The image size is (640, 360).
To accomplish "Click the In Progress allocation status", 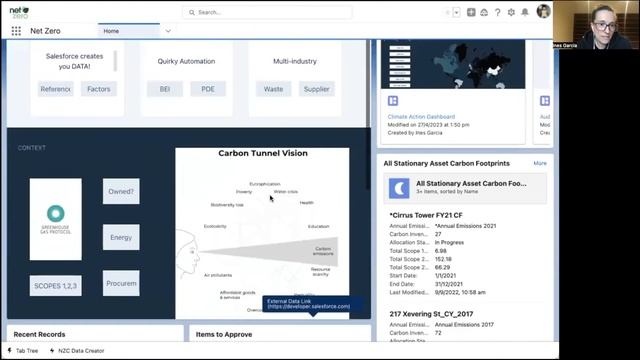I will click(x=449, y=242).
